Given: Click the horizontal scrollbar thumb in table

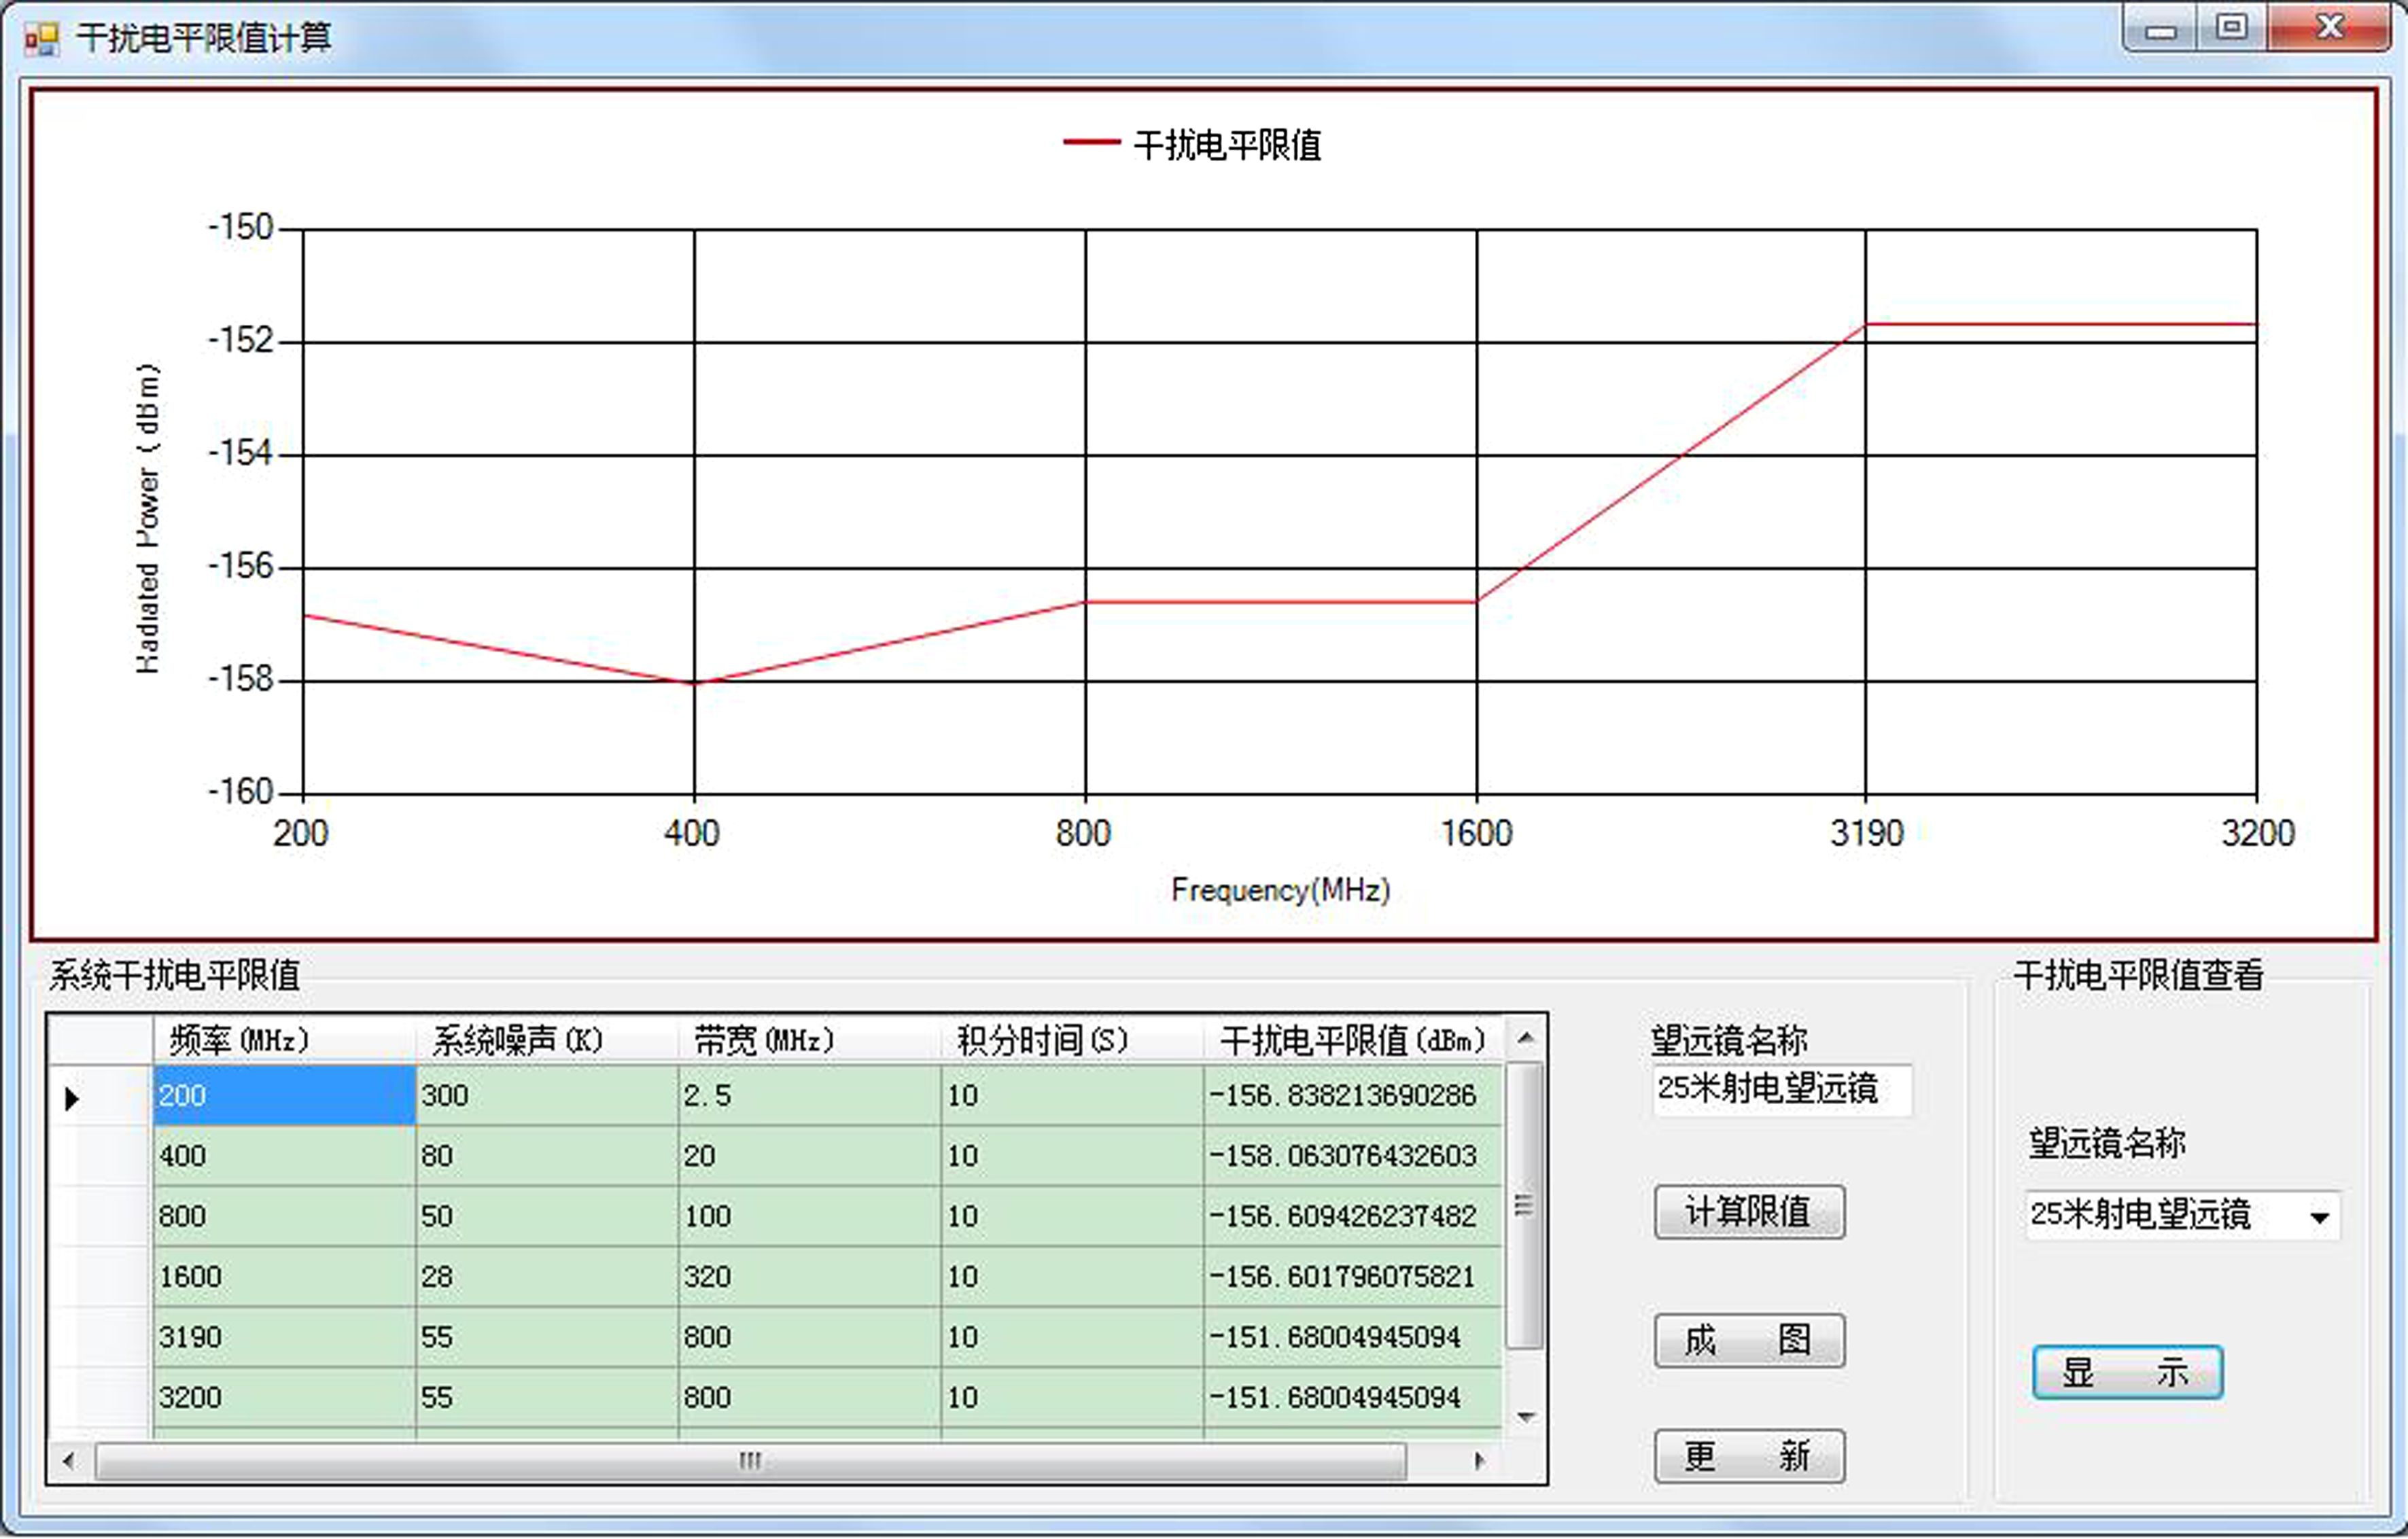Looking at the screenshot, I should pos(750,1461).
